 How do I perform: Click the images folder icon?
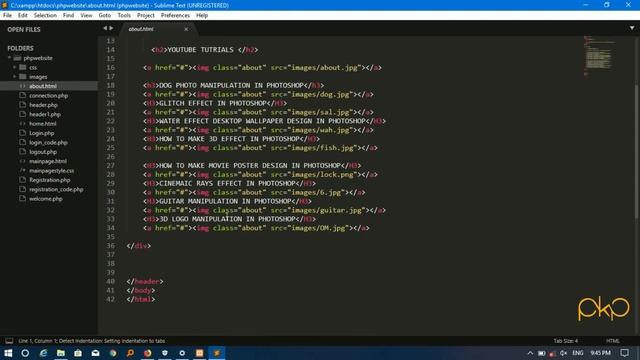pos(23,77)
